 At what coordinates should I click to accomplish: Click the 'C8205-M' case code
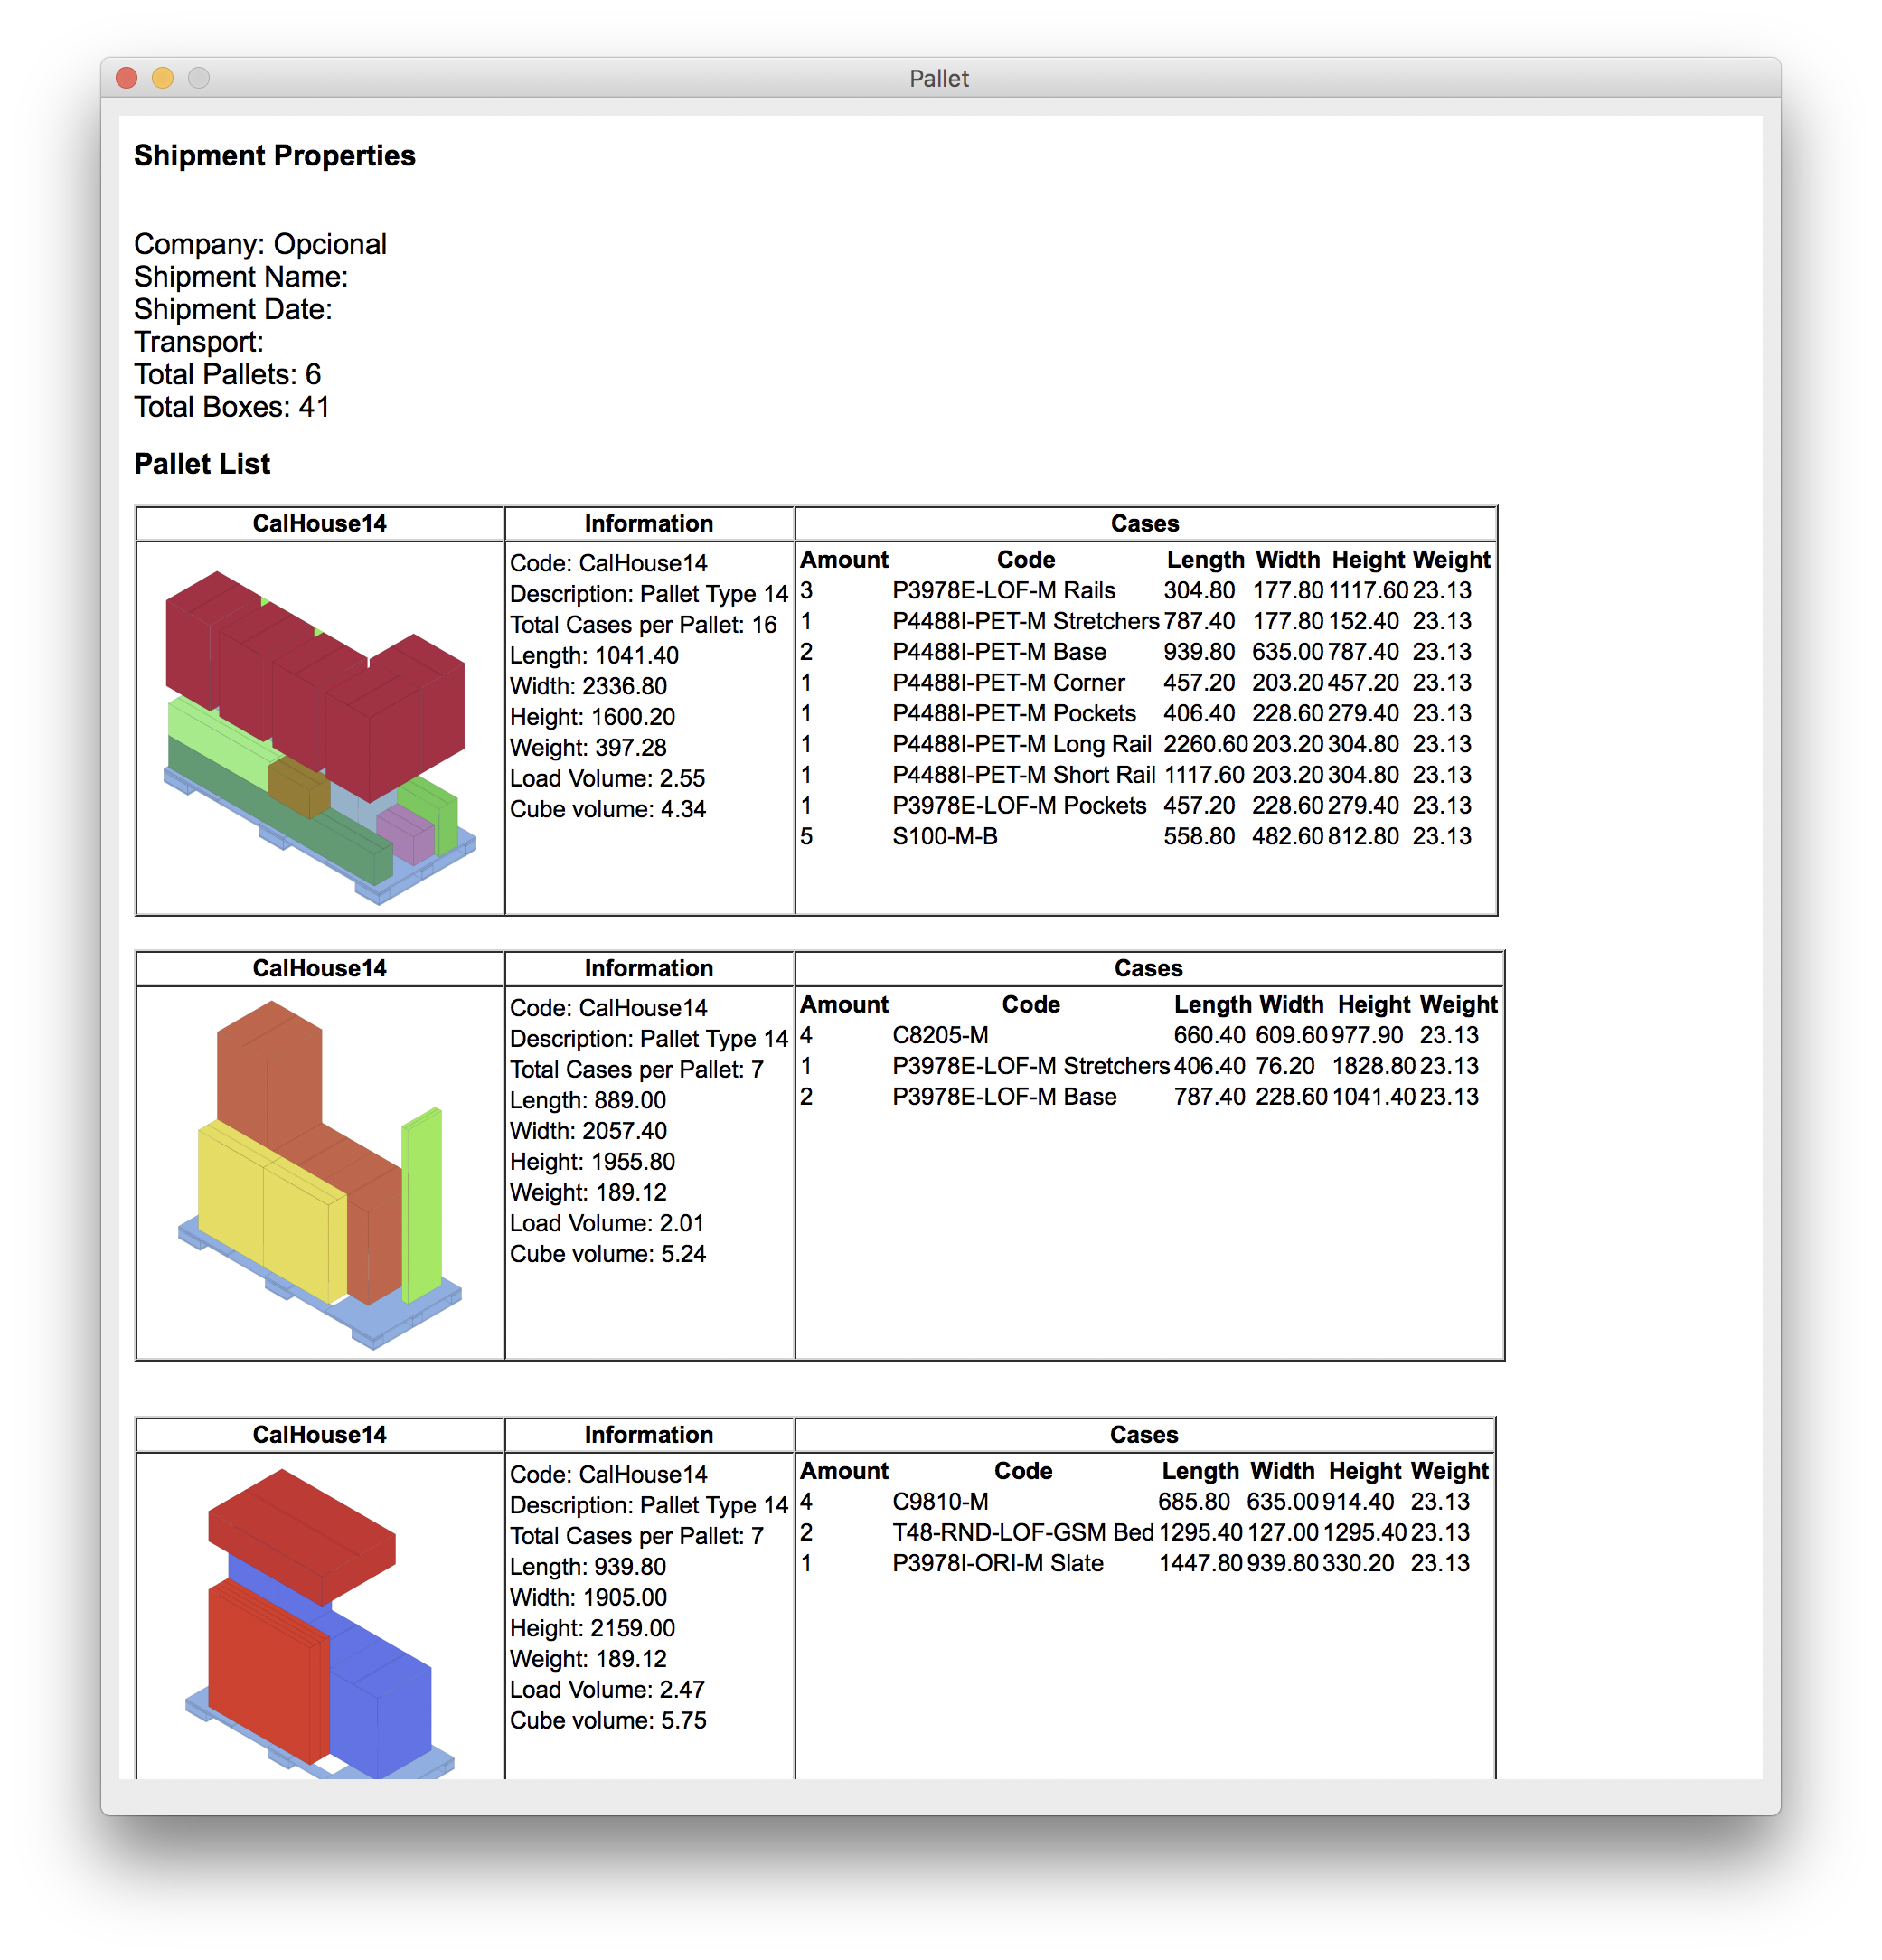pyautogui.click(x=940, y=1035)
